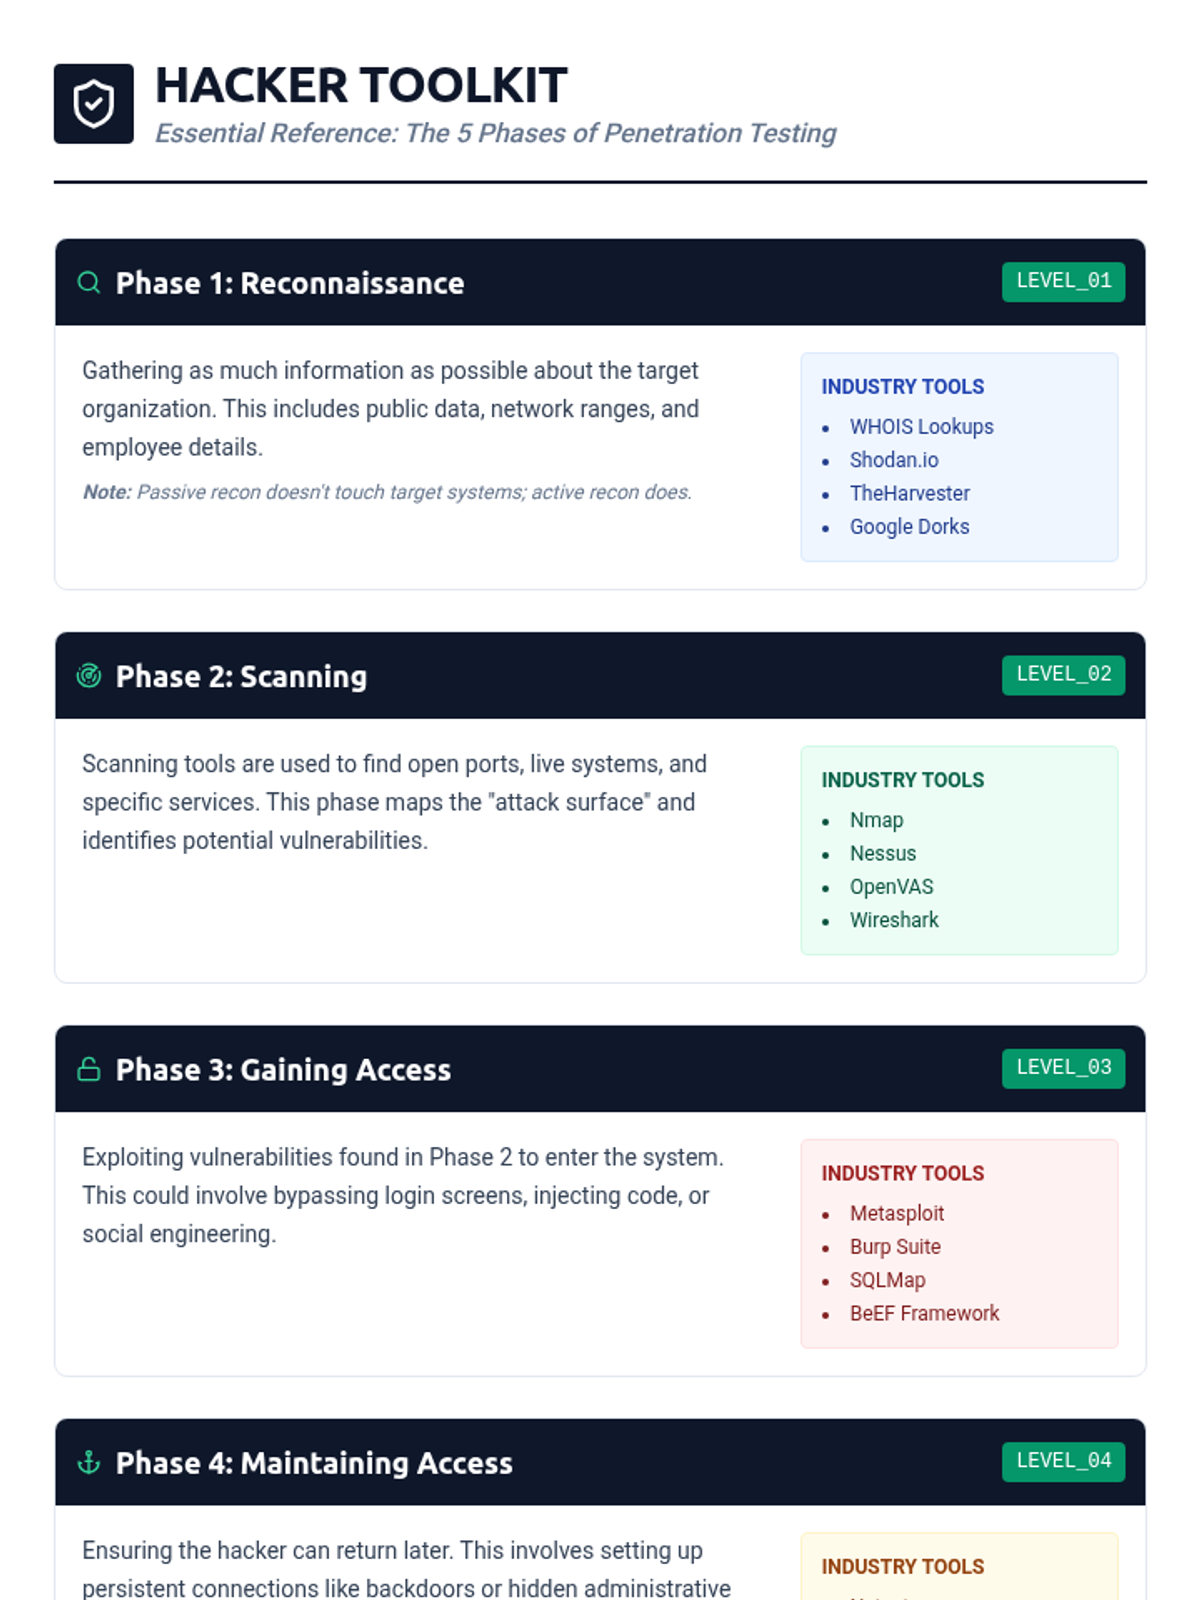Click the LEVEL_03 badge
Screen dimensions: 1200x1600
pyautogui.click(x=1063, y=1068)
